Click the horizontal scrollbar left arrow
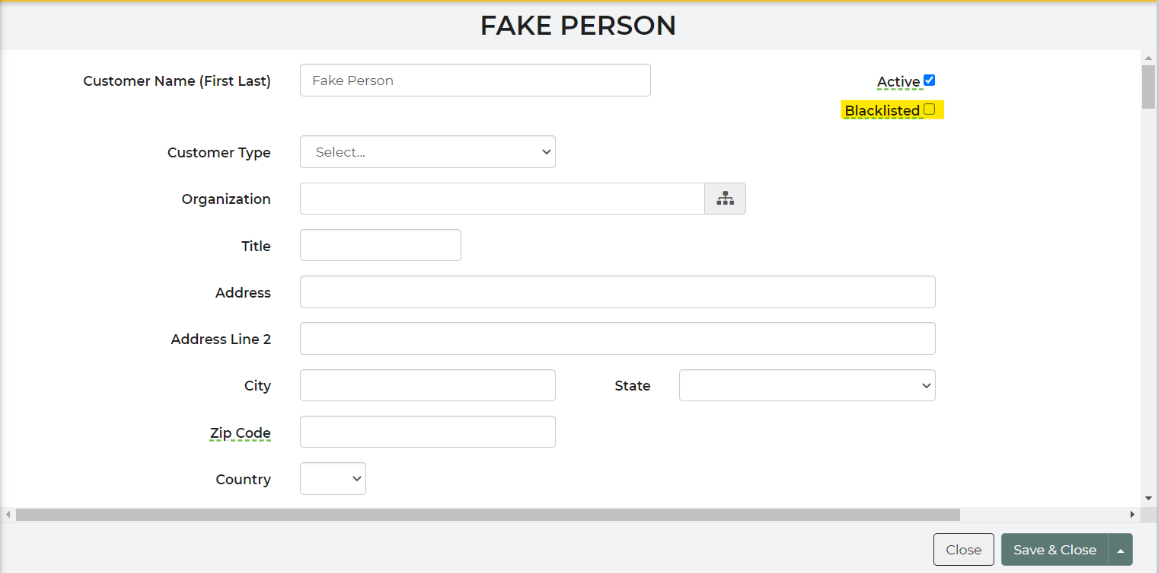This screenshot has height=573, width=1159. [7, 514]
